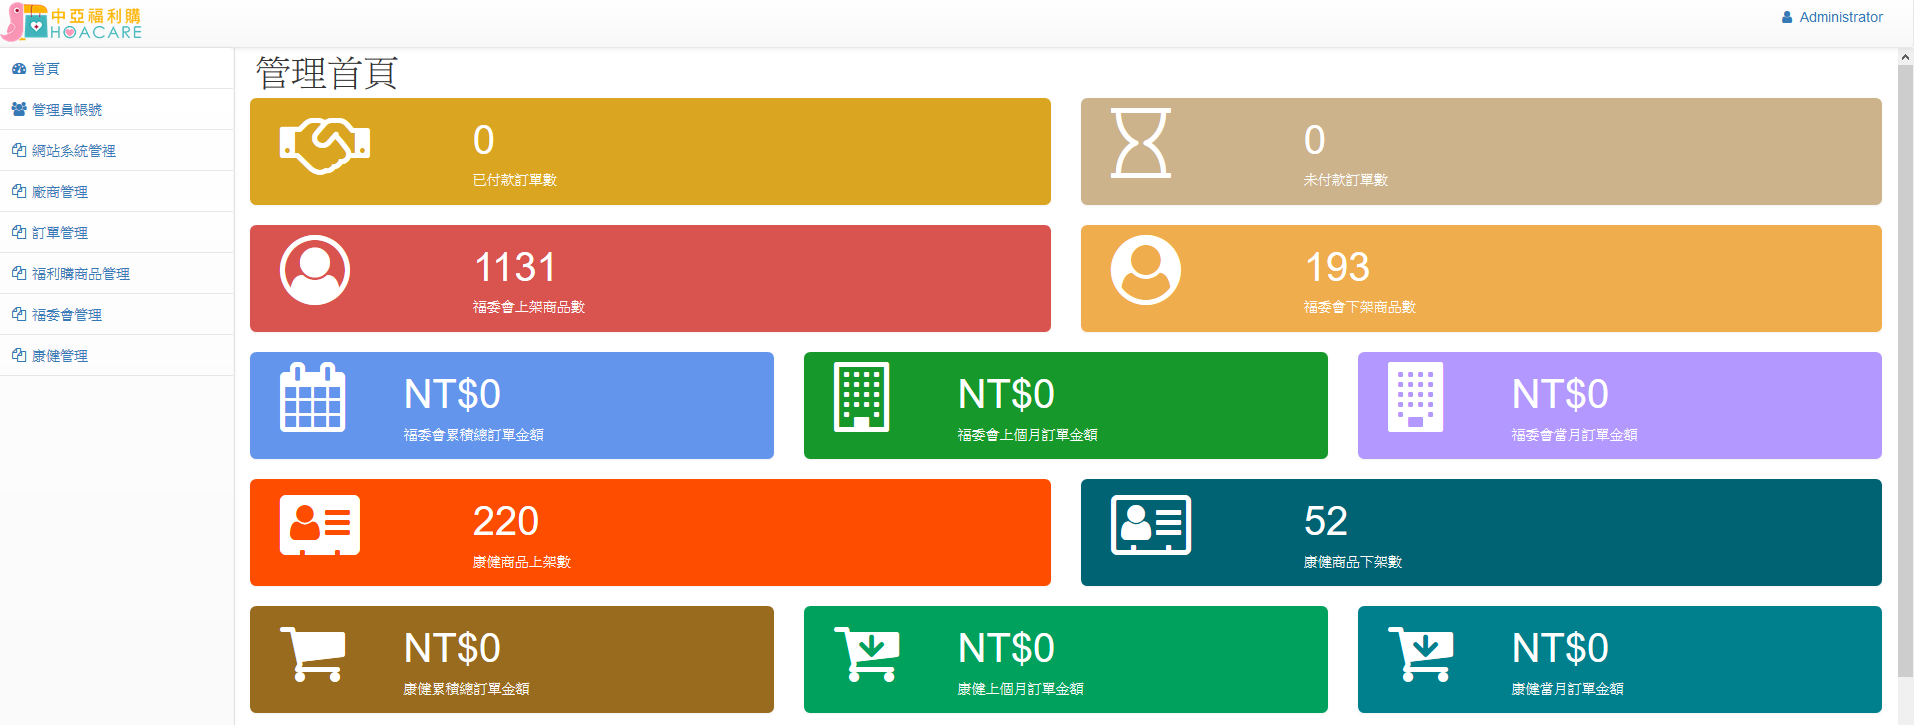1914x725 pixels.
Task: Click the icon beside 福委會管理
Action: click(19, 315)
